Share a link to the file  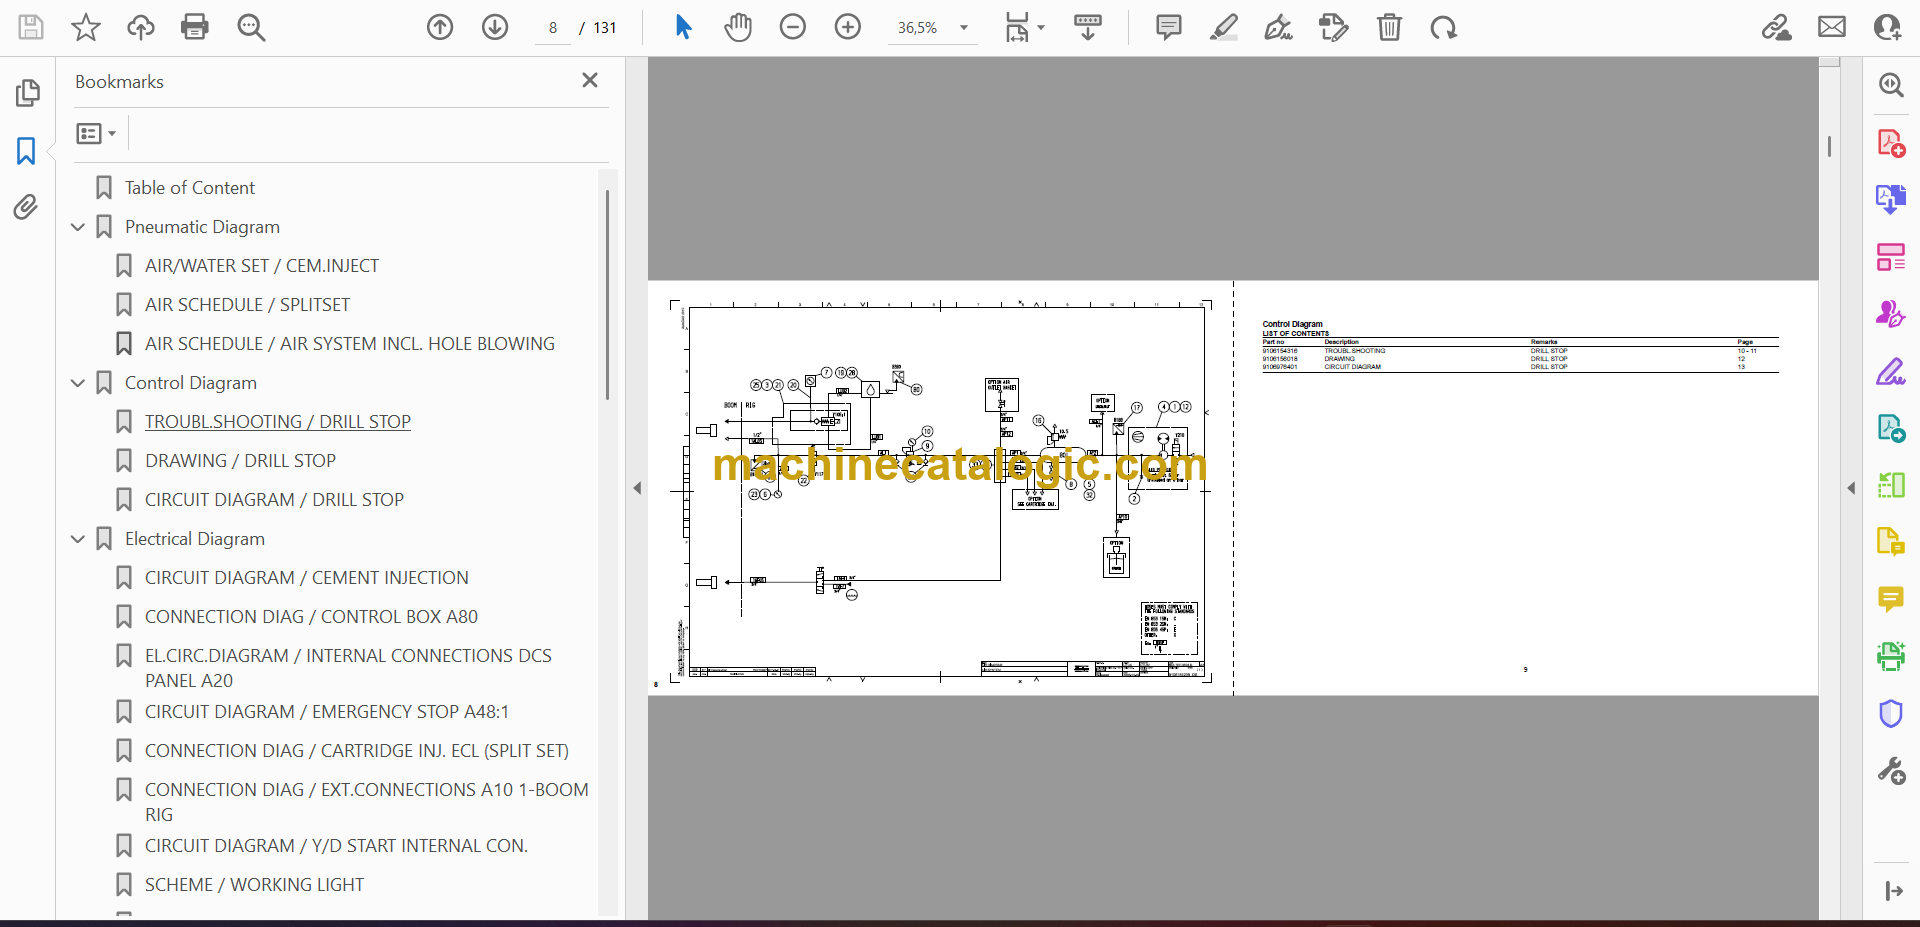[x=1777, y=27]
